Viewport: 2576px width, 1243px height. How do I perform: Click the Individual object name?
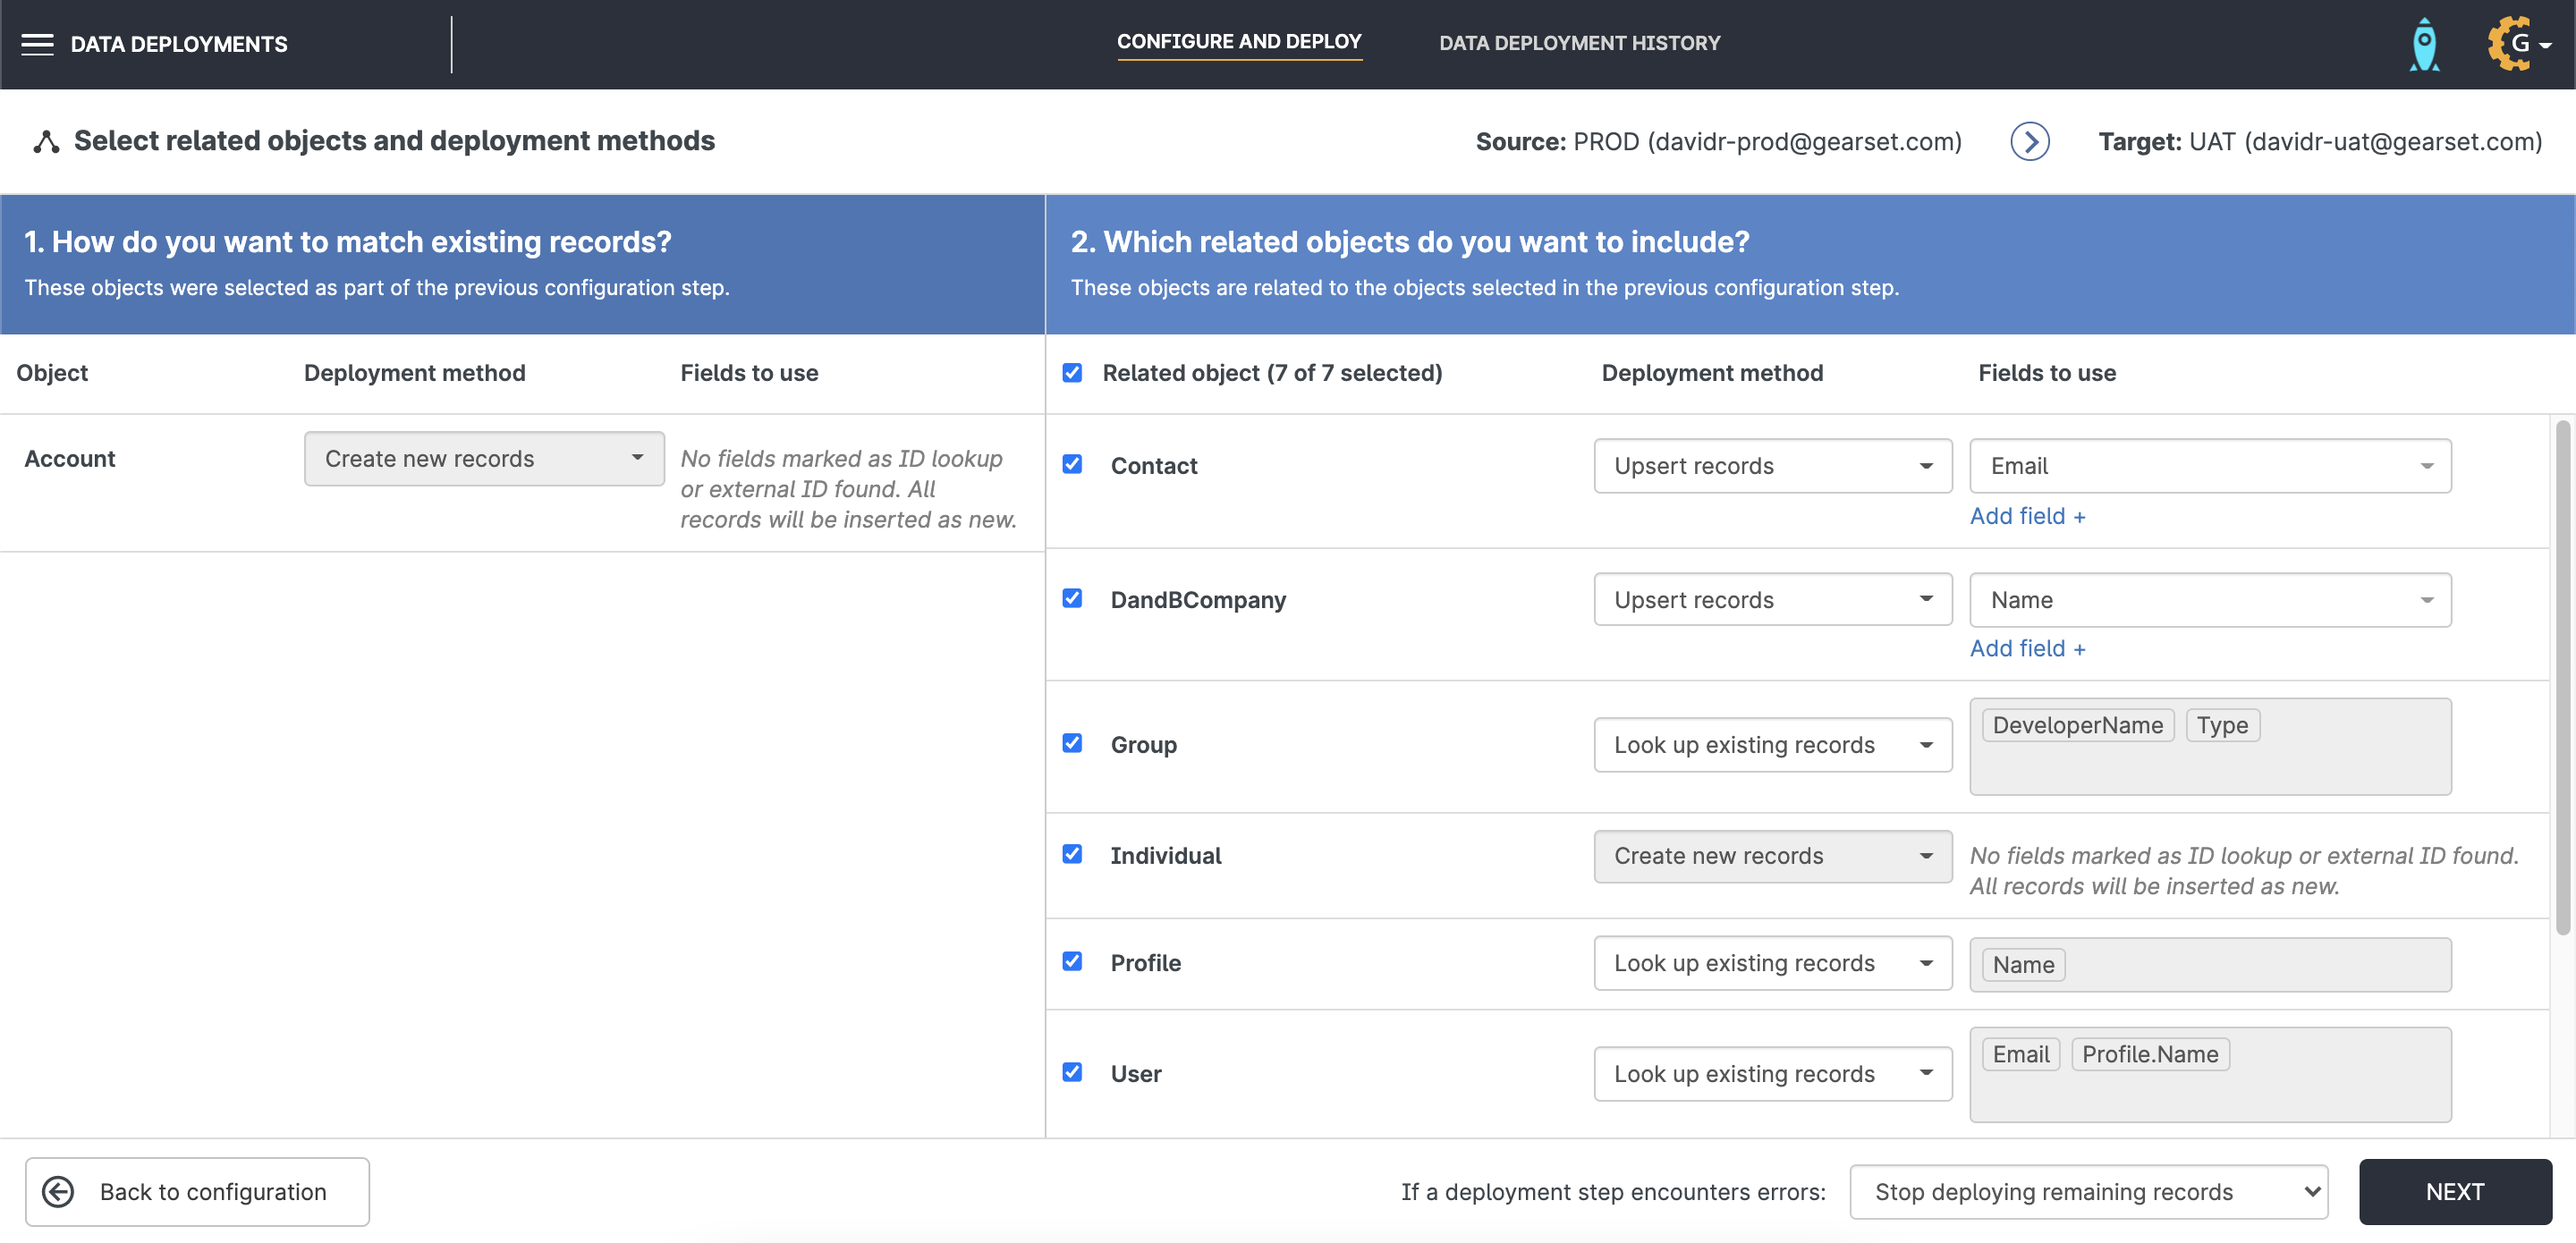(1165, 856)
